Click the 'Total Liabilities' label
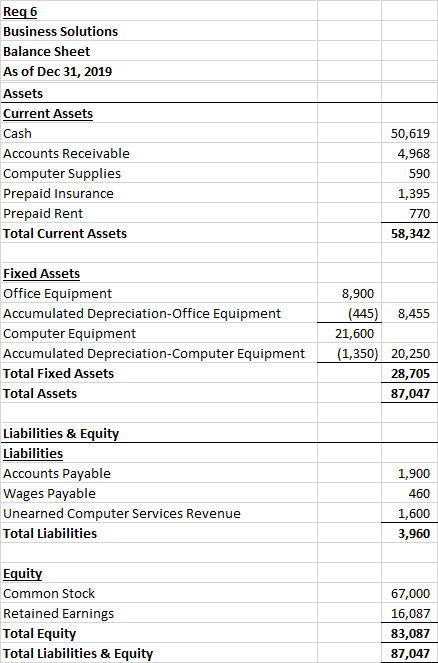Screen dimensions: 438x663 click(x=50, y=534)
